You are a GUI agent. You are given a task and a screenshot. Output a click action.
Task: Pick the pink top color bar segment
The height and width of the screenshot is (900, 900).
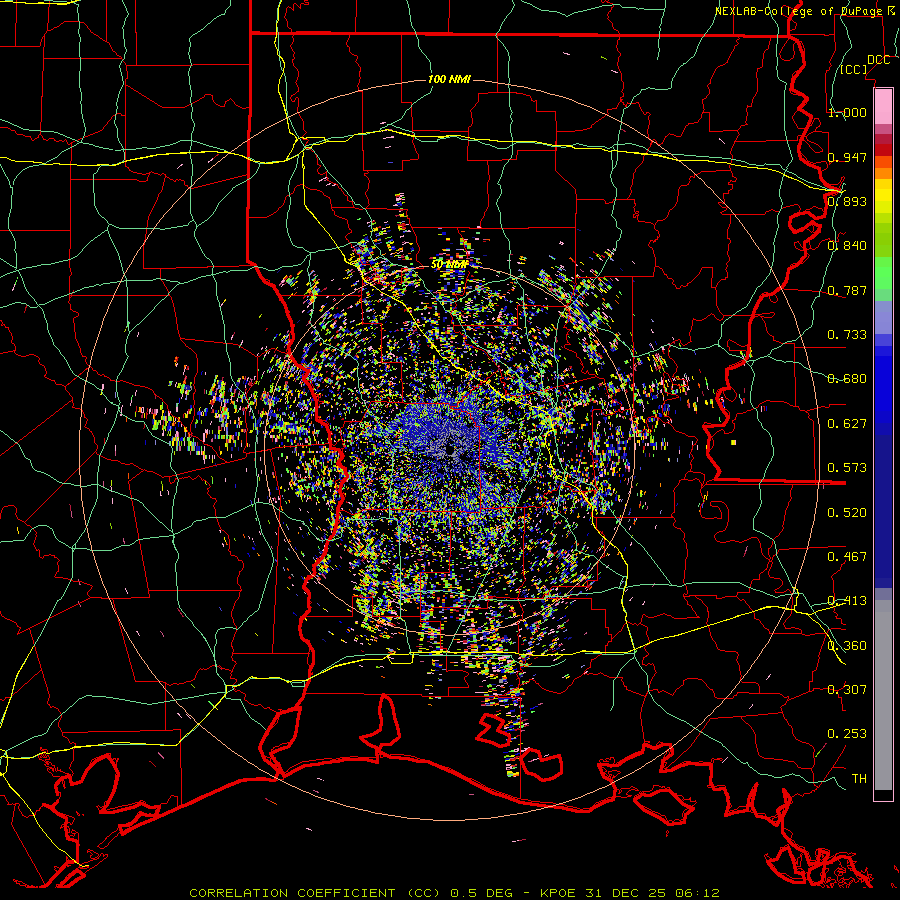pos(883,106)
